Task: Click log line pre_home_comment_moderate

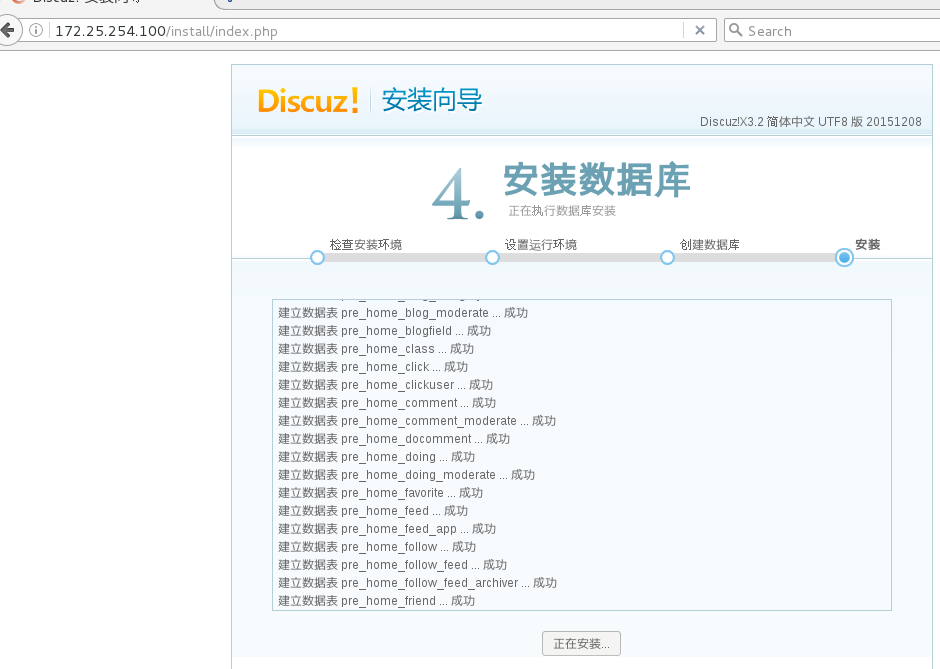Action: [x=417, y=421]
